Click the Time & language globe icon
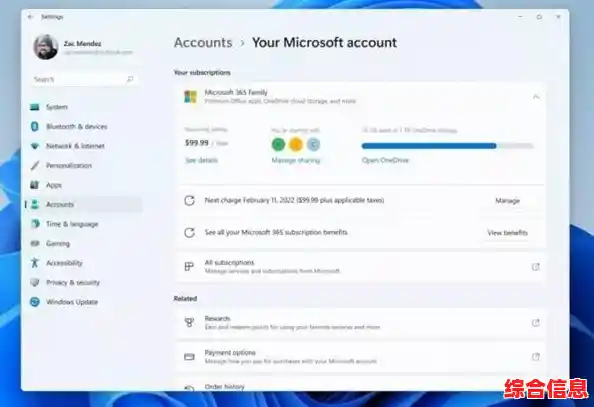This screenshot has height=407, width=594. point(34,224)
